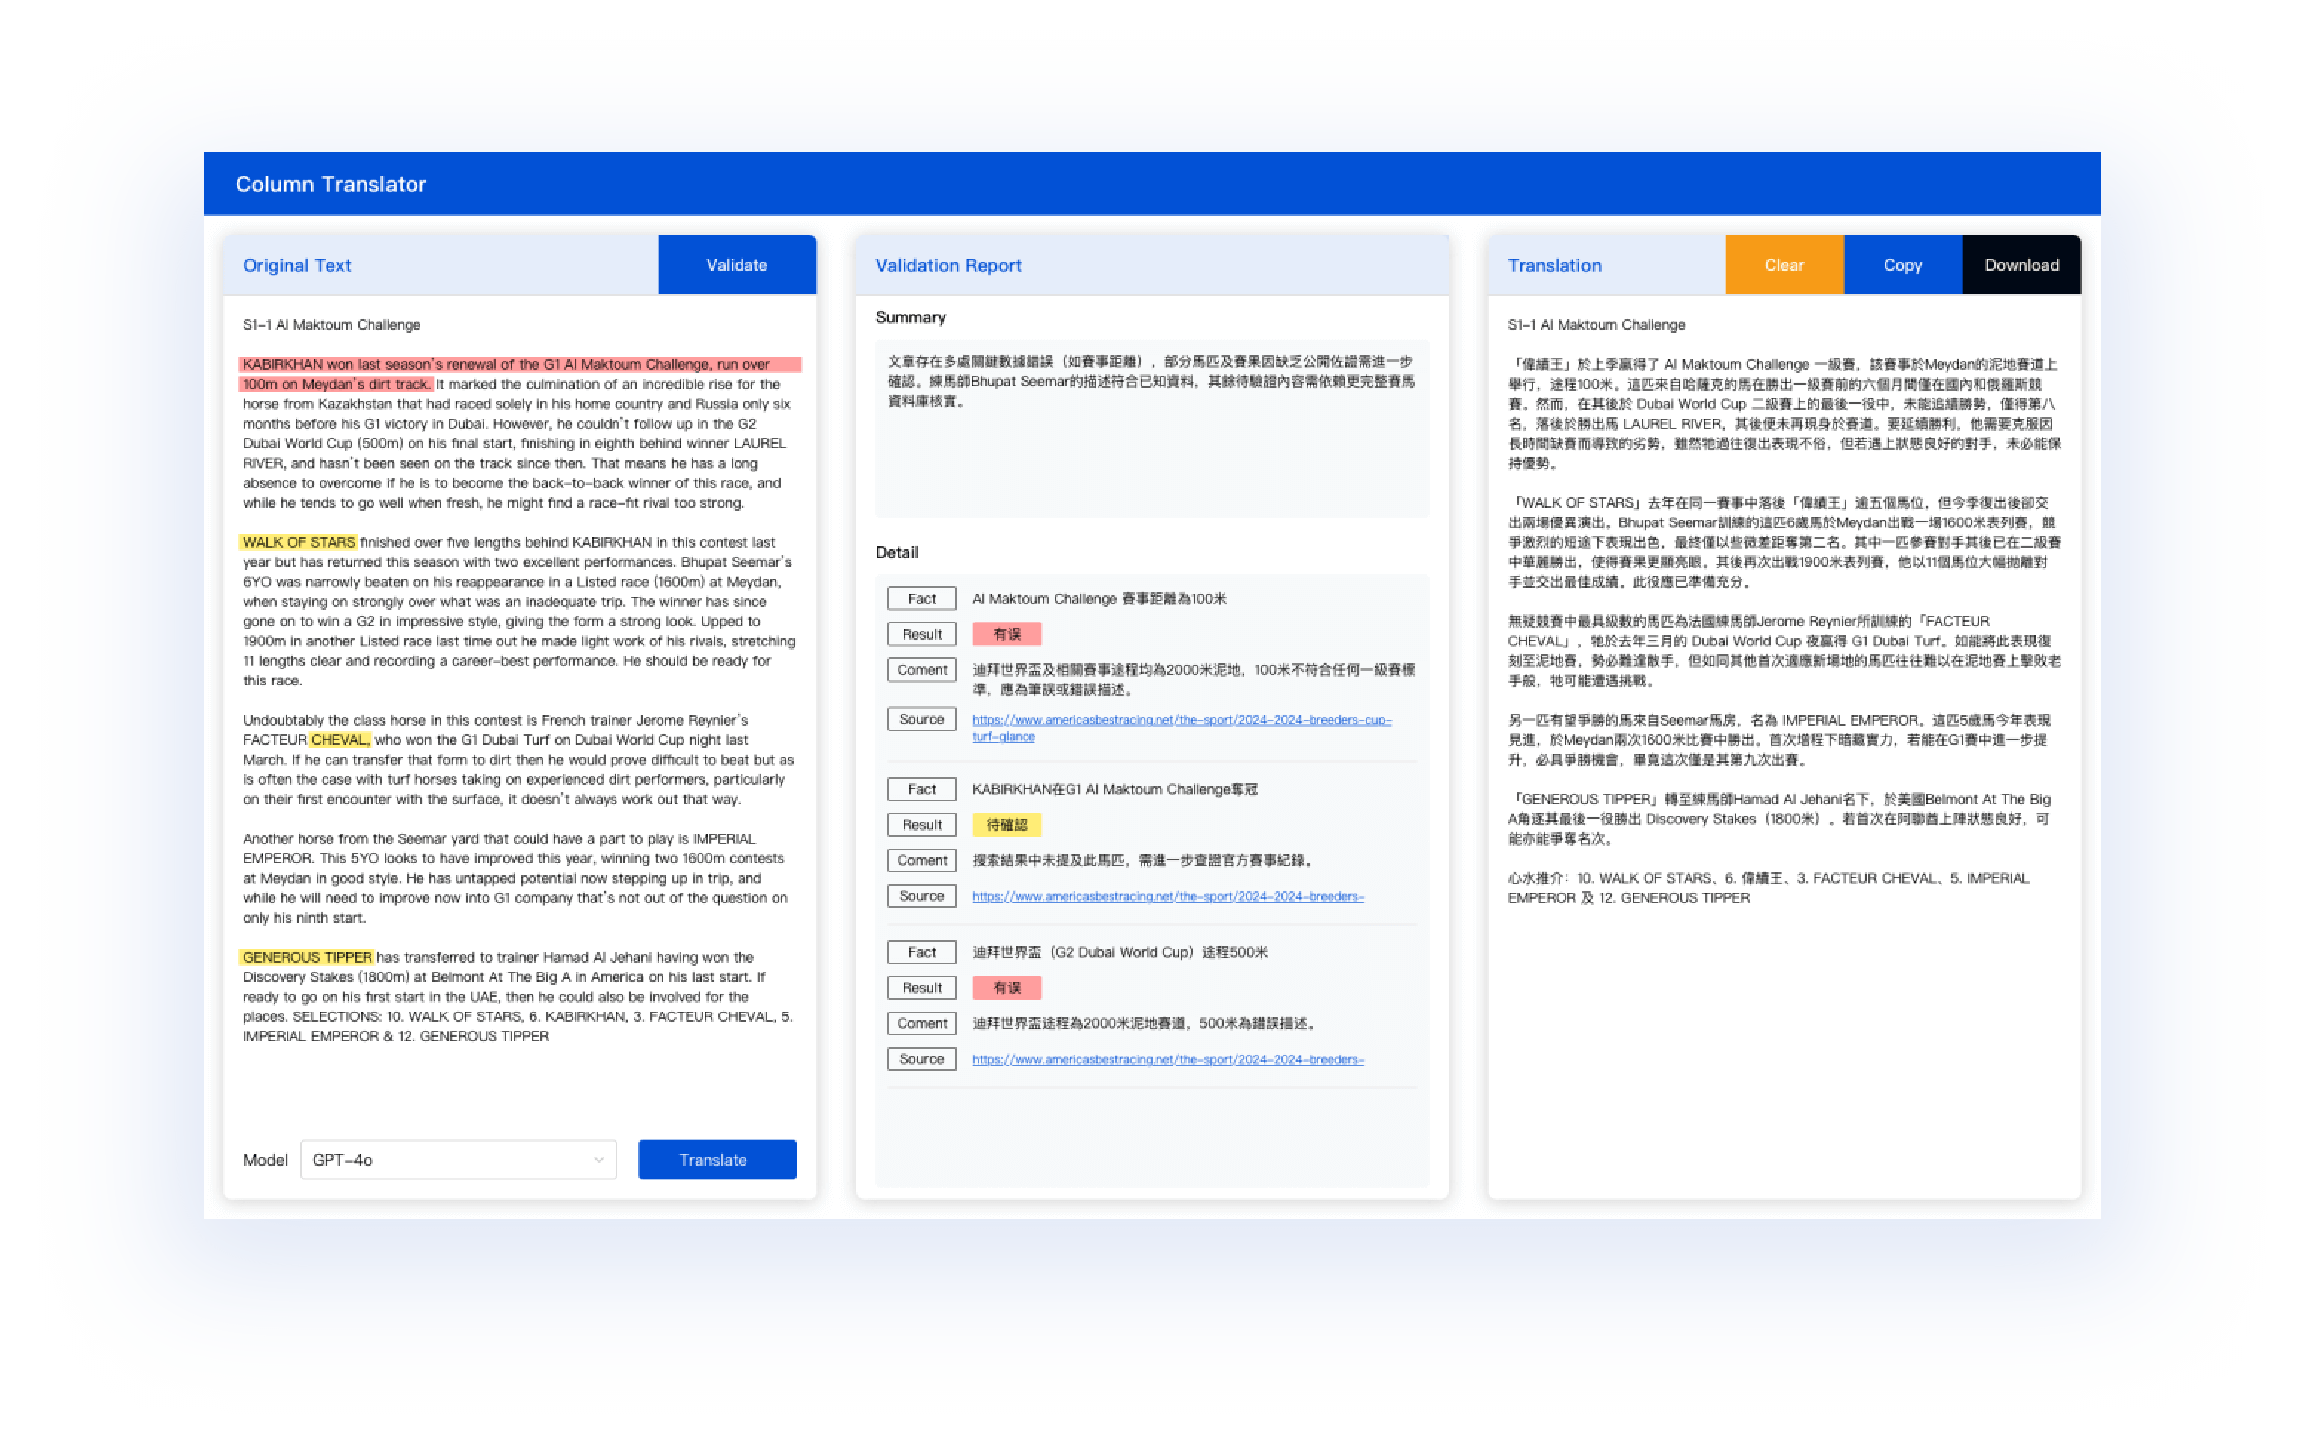Click the Source tag on the third validation item
The image size is (2305, 1442).
921,1058
